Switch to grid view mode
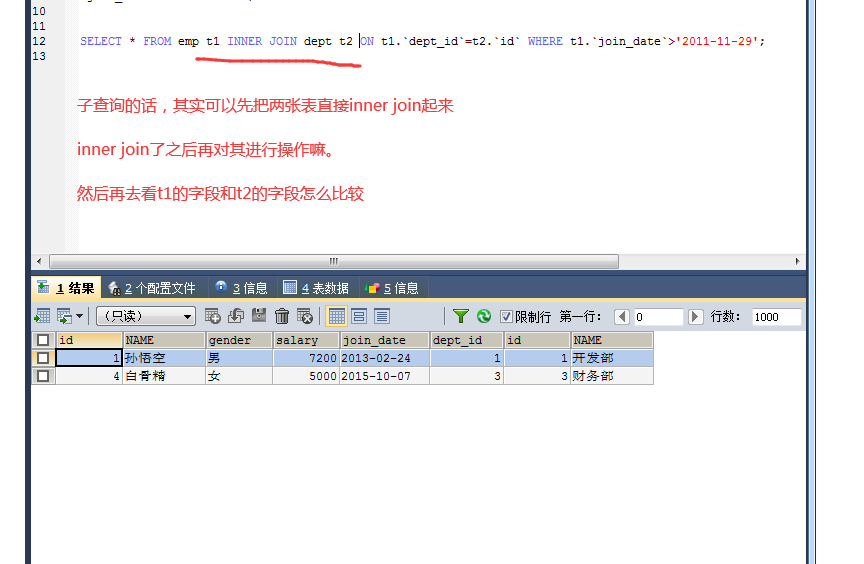The width and height of the screenshot is (864, 564). pos(336,316)
